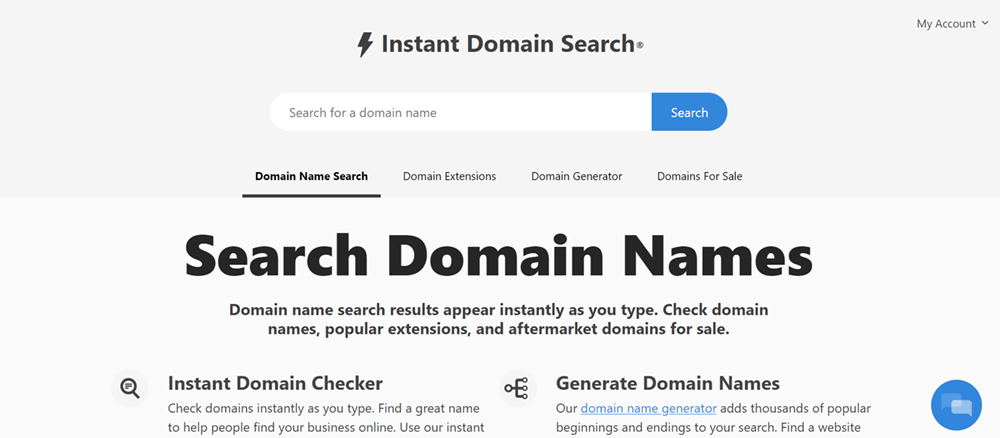Follow the domain name generator link
1000x438 pixels.
coord(649,408)
